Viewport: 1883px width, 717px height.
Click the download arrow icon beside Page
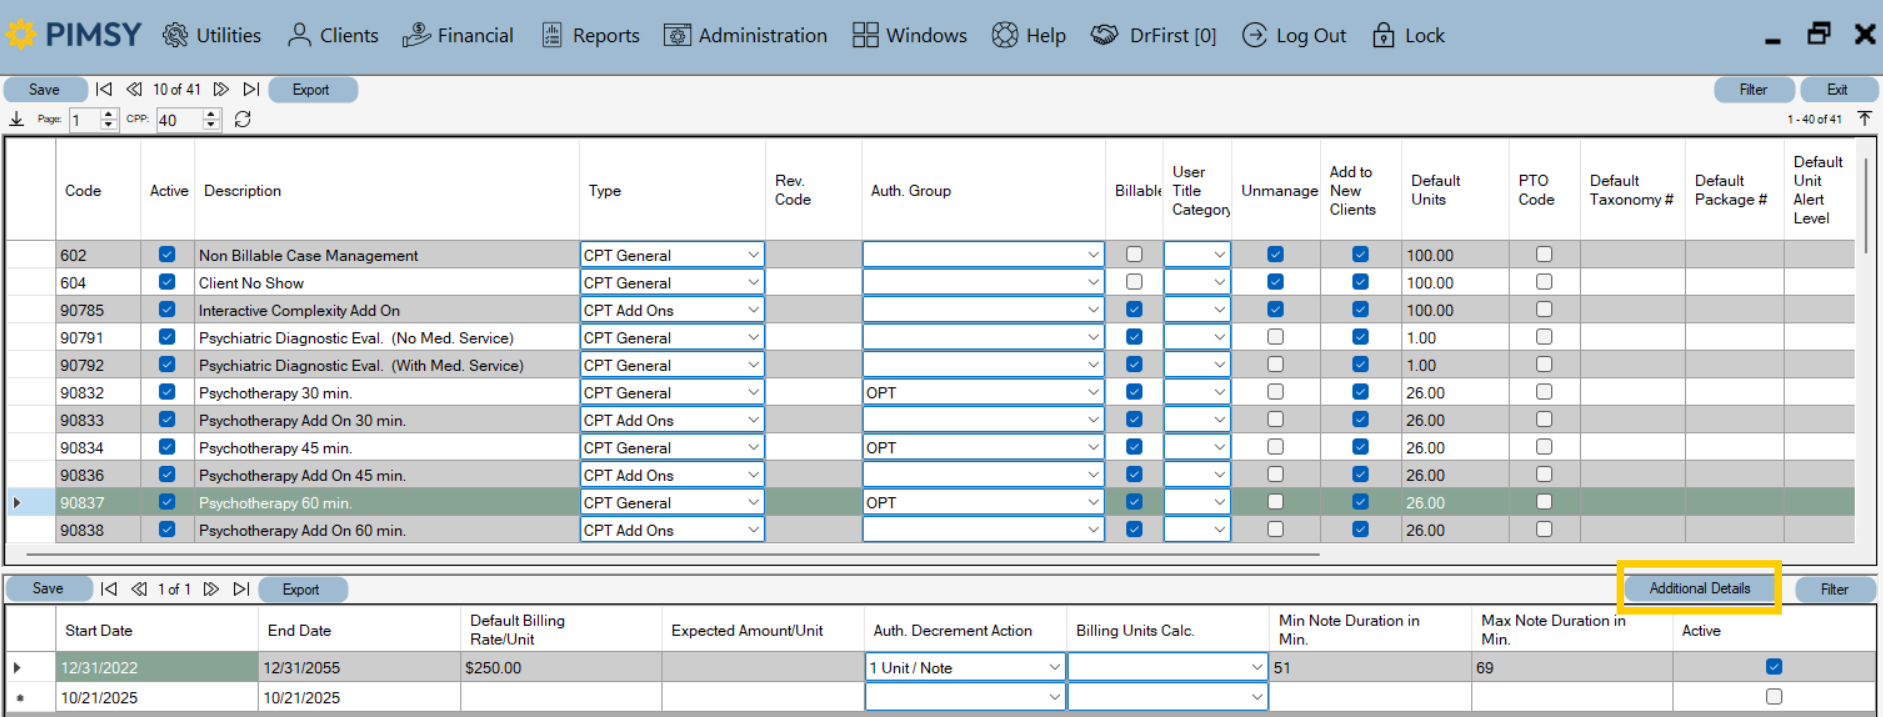[17, 120]
